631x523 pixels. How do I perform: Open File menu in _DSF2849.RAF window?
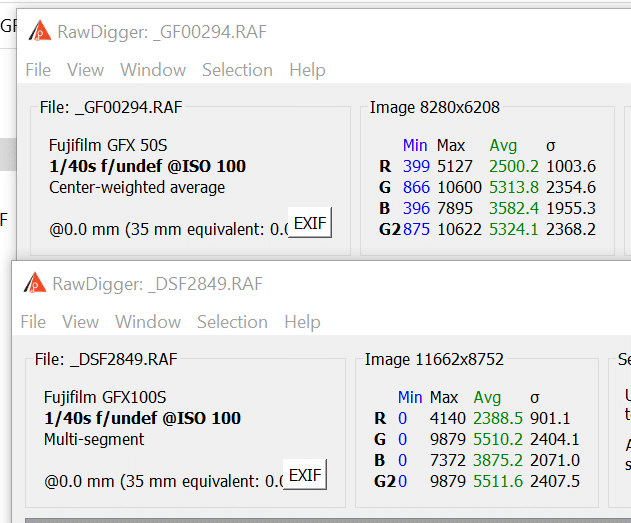(33, 322)
